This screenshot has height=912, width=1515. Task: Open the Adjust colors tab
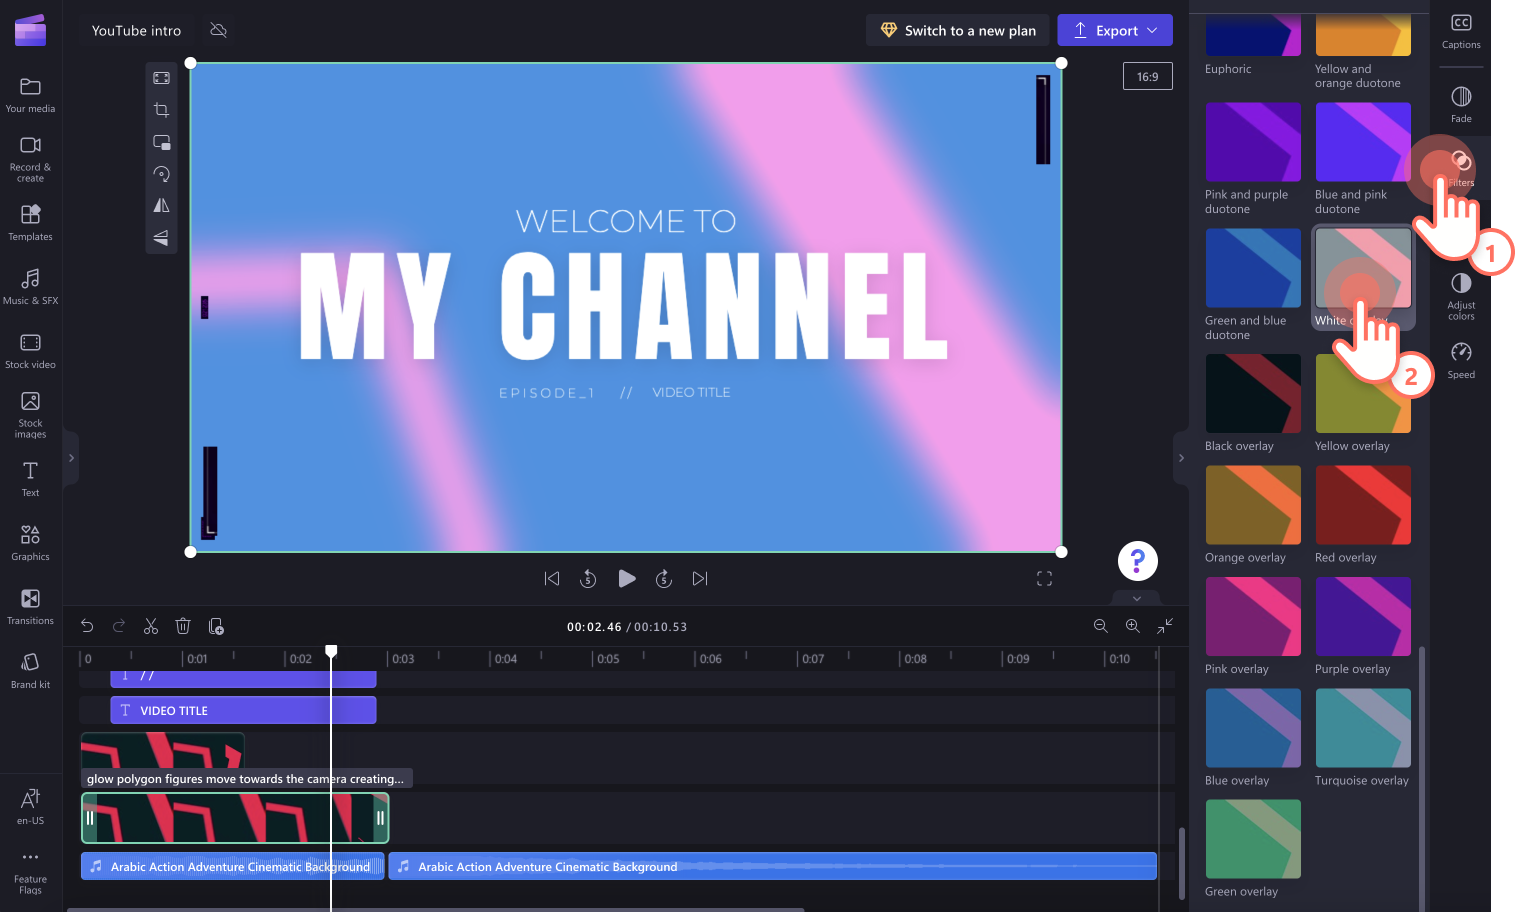1461,296
